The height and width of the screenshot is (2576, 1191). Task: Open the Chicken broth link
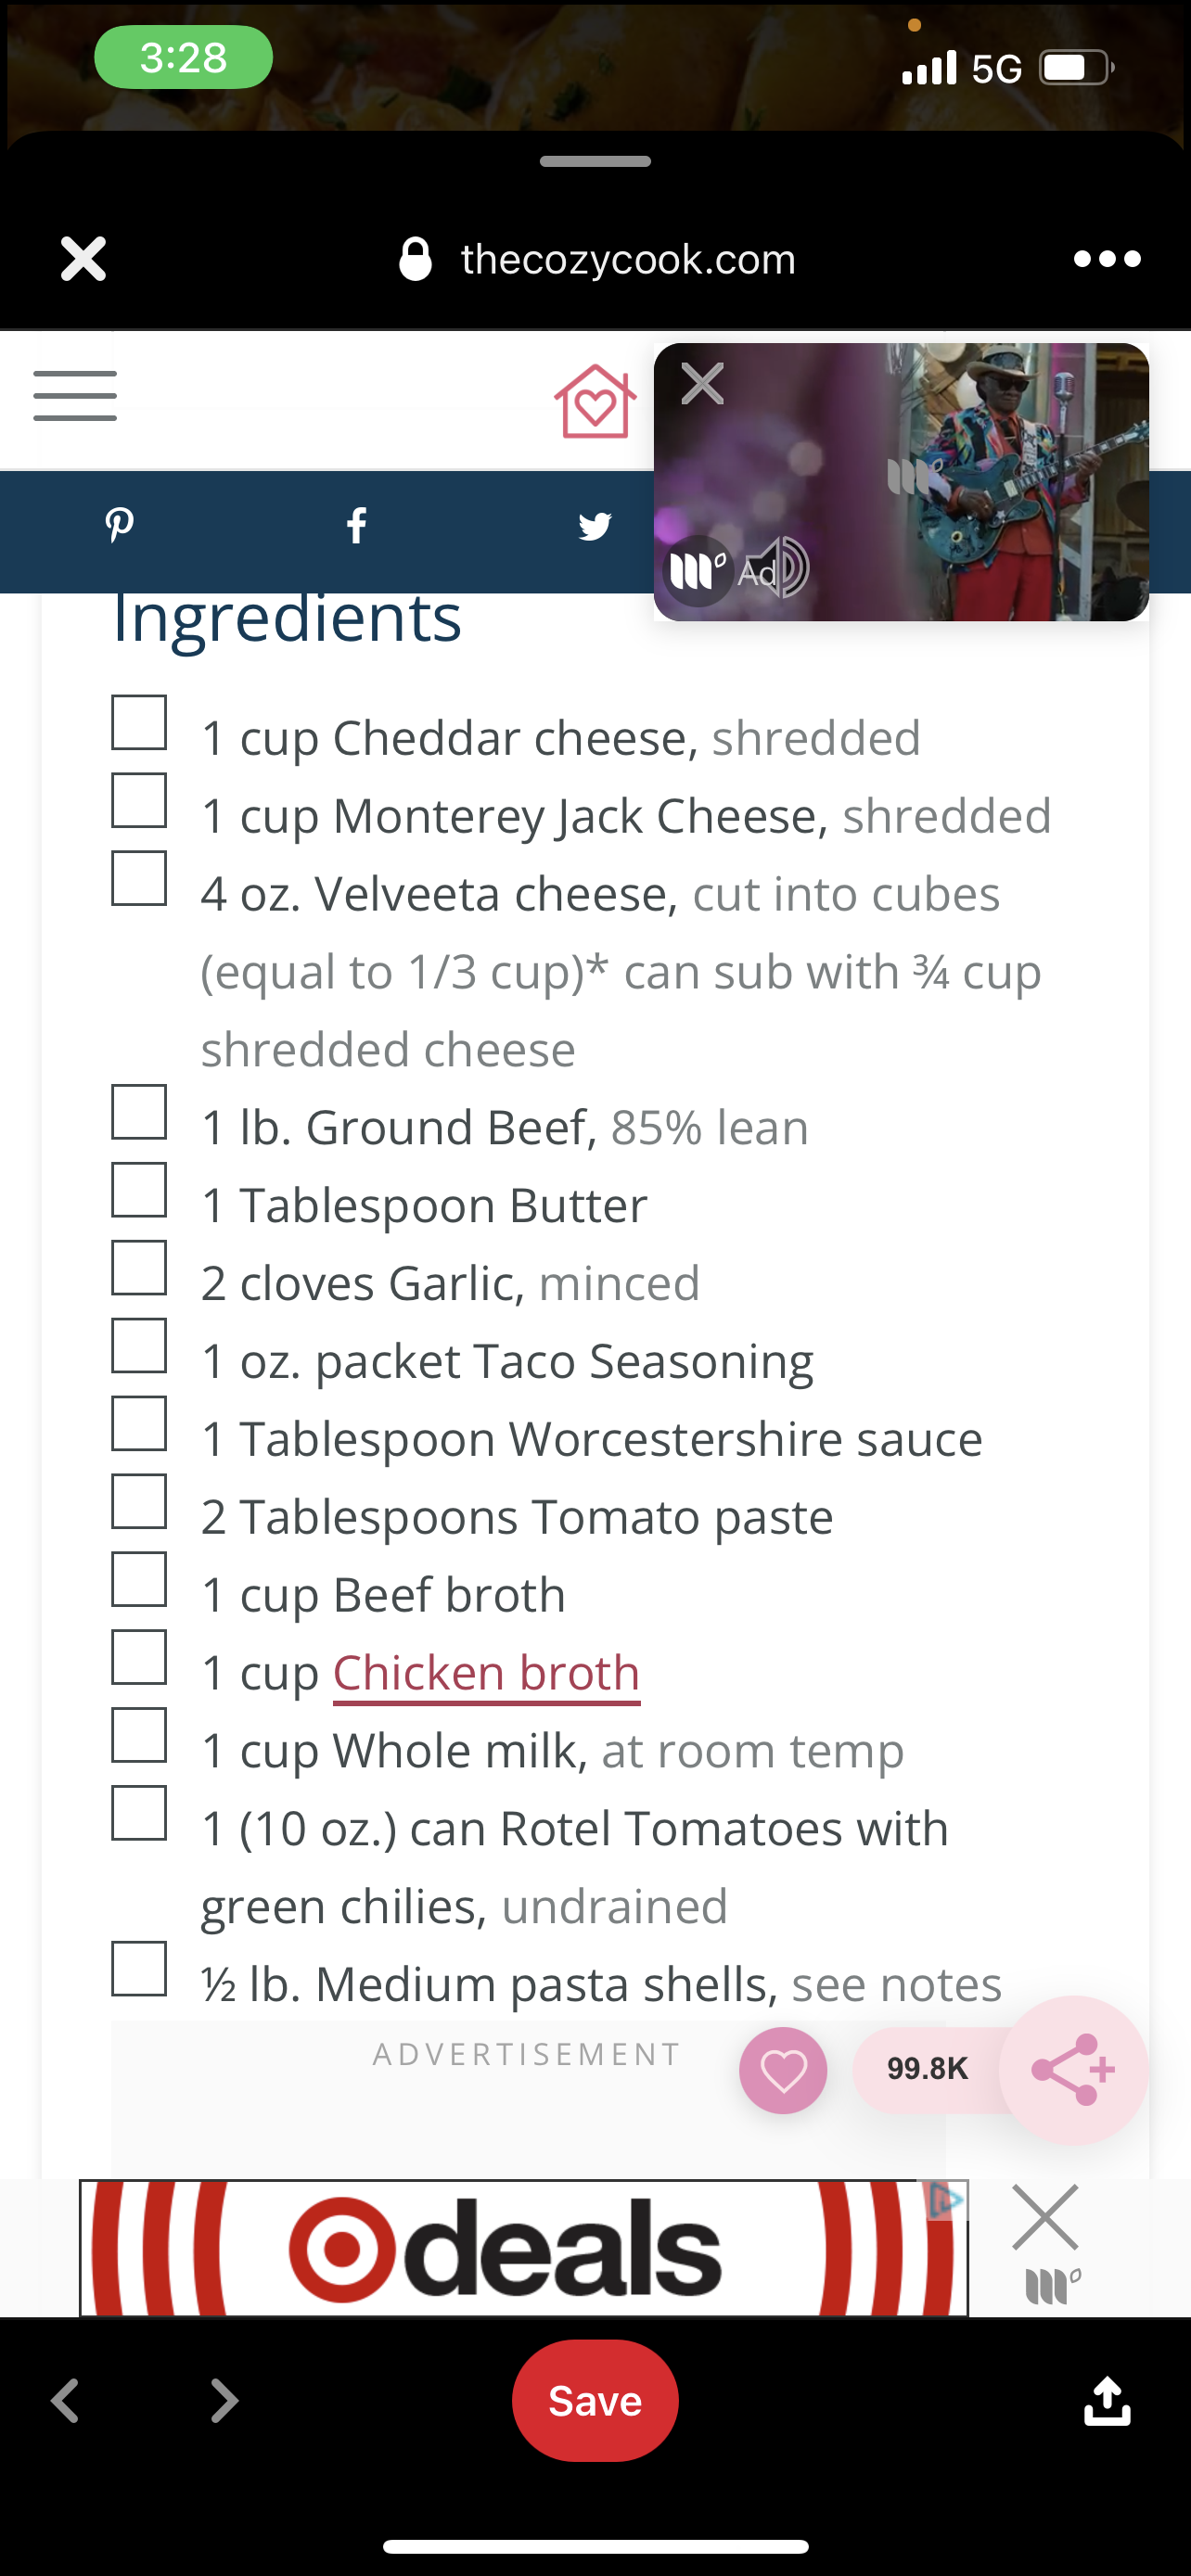(x=486, y=1673)
